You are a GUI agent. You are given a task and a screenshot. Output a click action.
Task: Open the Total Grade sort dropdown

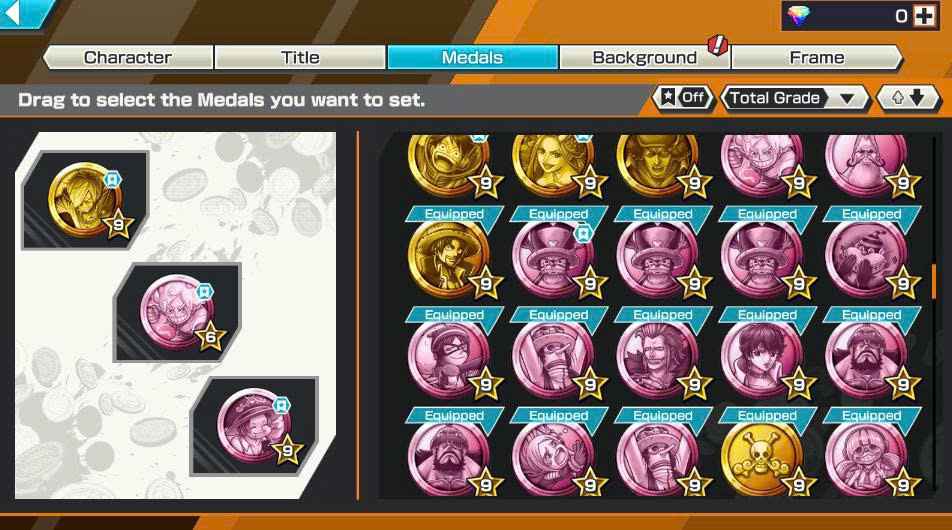[794, 97]
